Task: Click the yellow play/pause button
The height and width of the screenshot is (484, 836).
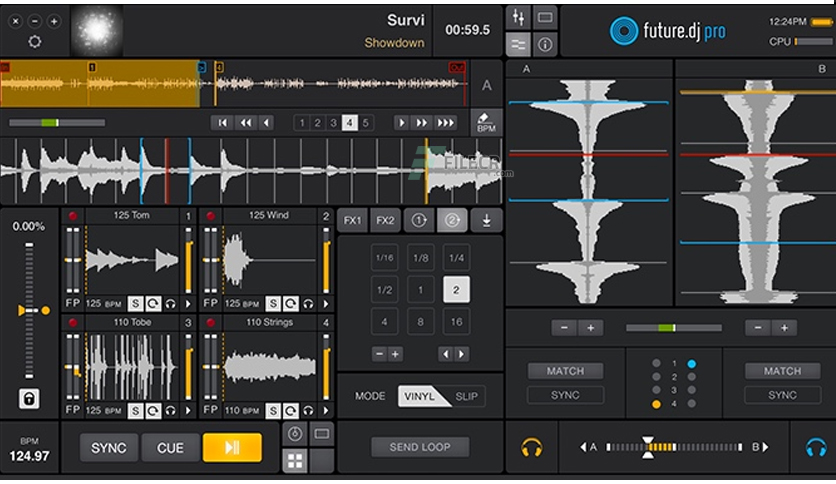Action: click(232, 448)
